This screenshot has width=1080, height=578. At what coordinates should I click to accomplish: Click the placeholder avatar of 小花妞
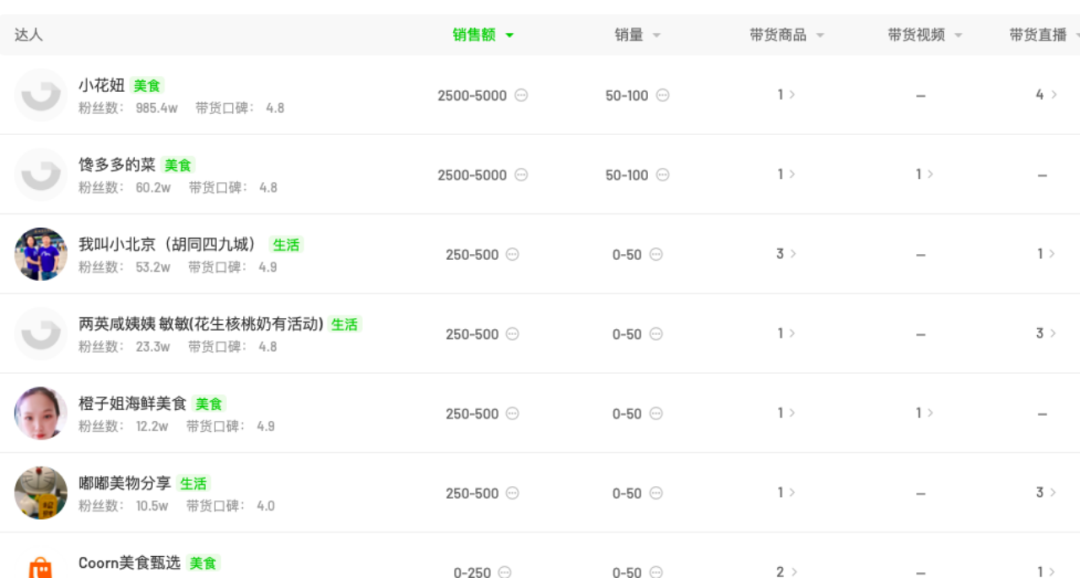40,96
